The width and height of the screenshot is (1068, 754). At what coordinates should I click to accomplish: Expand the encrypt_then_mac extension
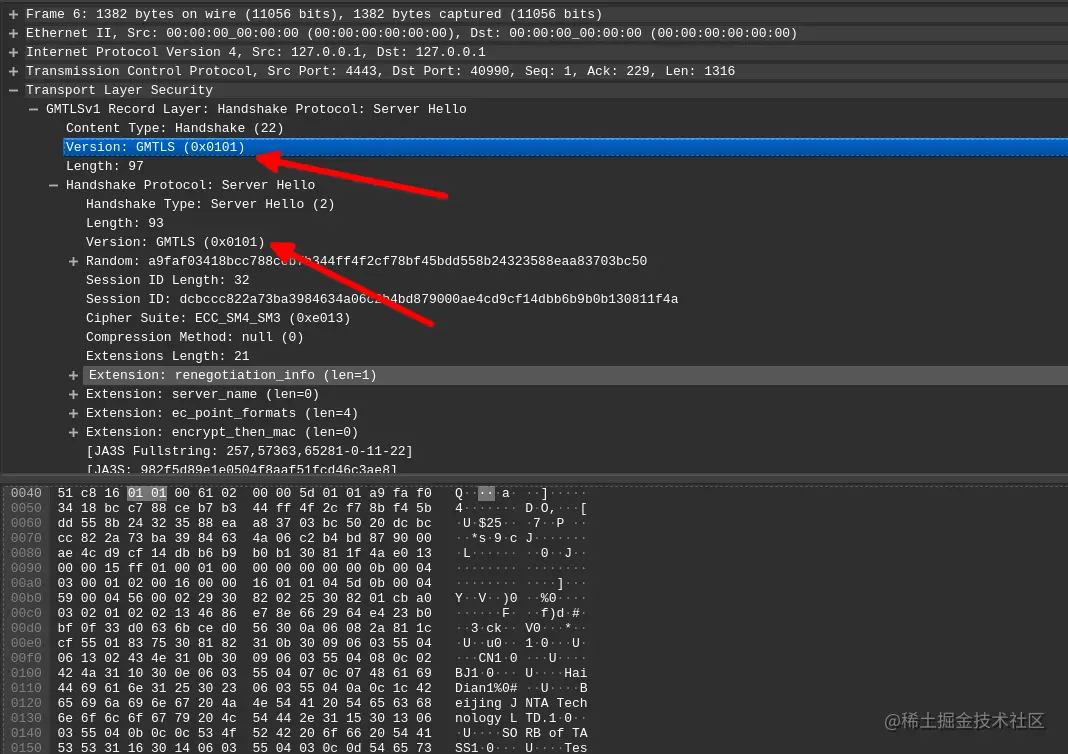coord(73,431)
